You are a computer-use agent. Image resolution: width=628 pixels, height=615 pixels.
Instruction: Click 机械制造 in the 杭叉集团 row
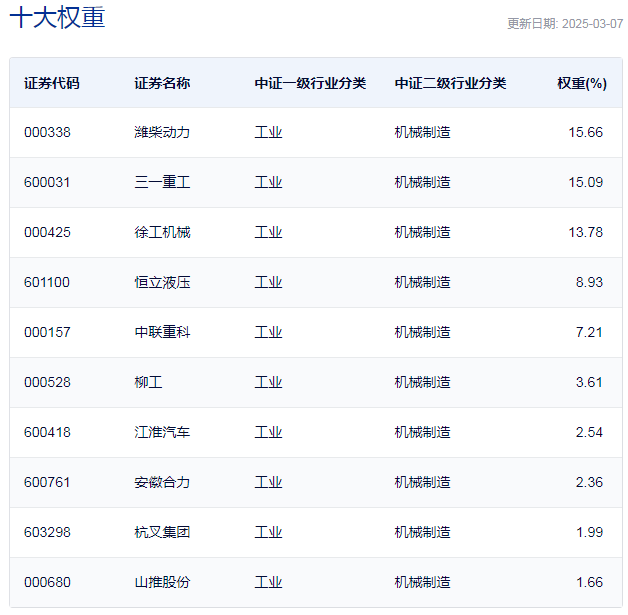coord(423,533)
